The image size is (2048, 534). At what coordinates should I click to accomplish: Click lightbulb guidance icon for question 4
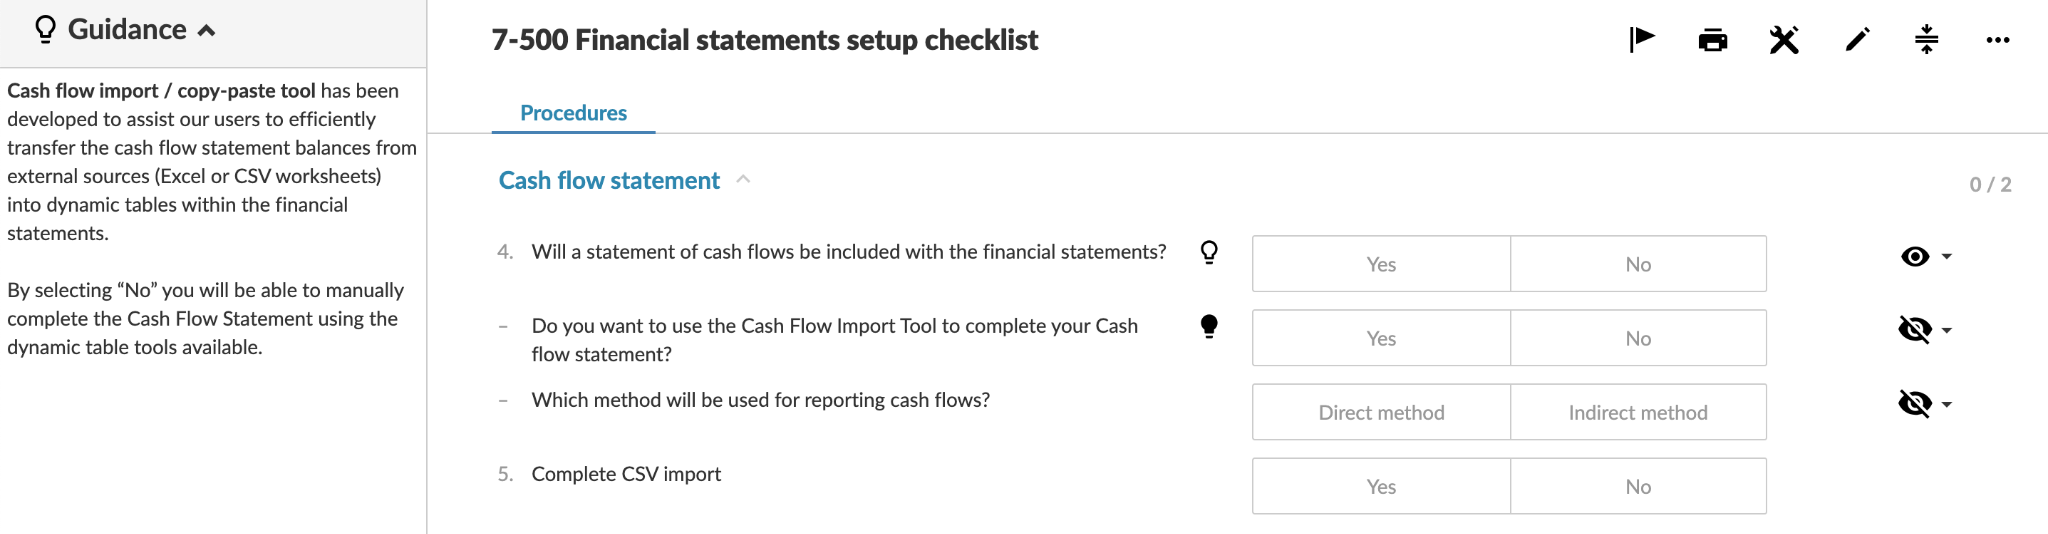point(1209,252)
